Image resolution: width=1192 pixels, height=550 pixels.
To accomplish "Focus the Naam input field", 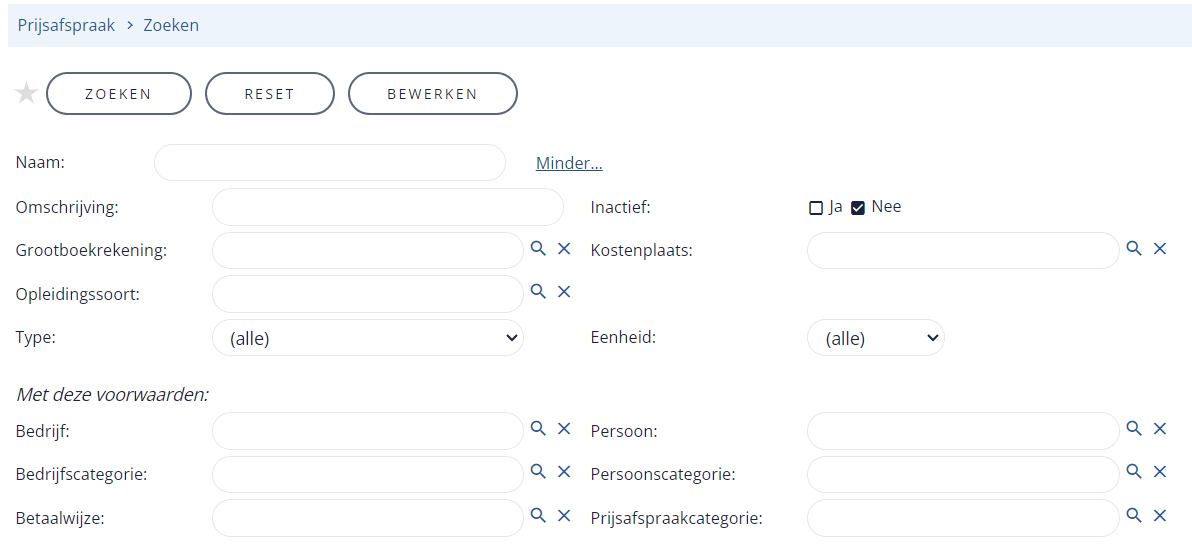I will click(330, 163).
